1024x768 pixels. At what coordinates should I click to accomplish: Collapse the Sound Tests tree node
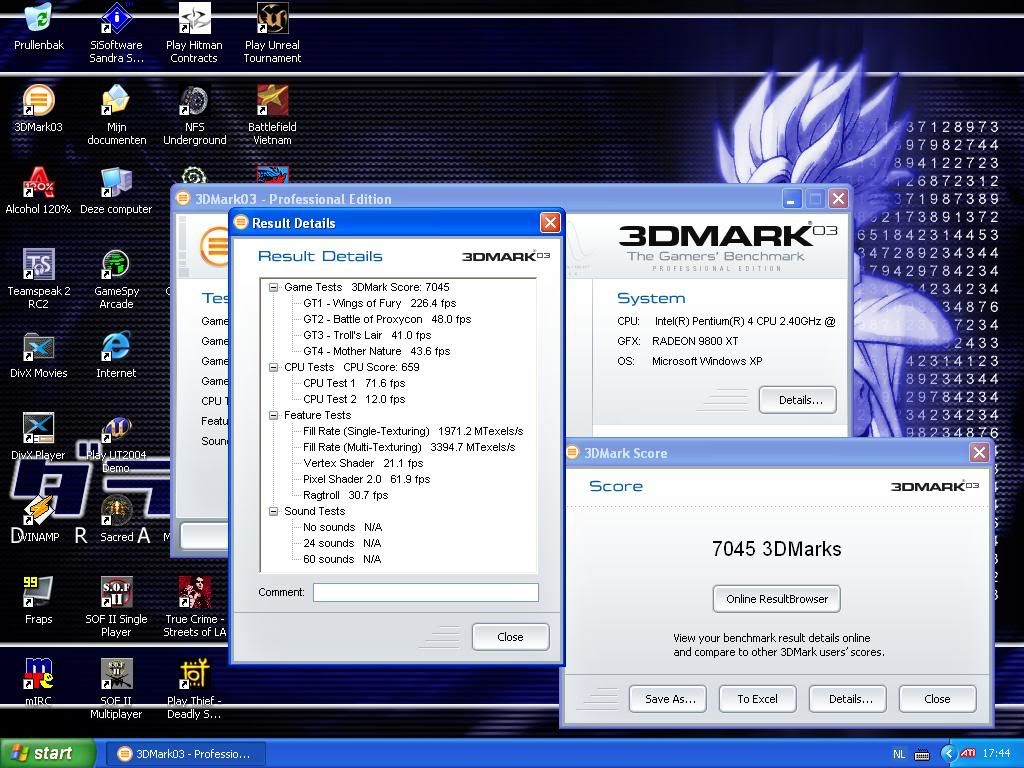tap(274, 511)
